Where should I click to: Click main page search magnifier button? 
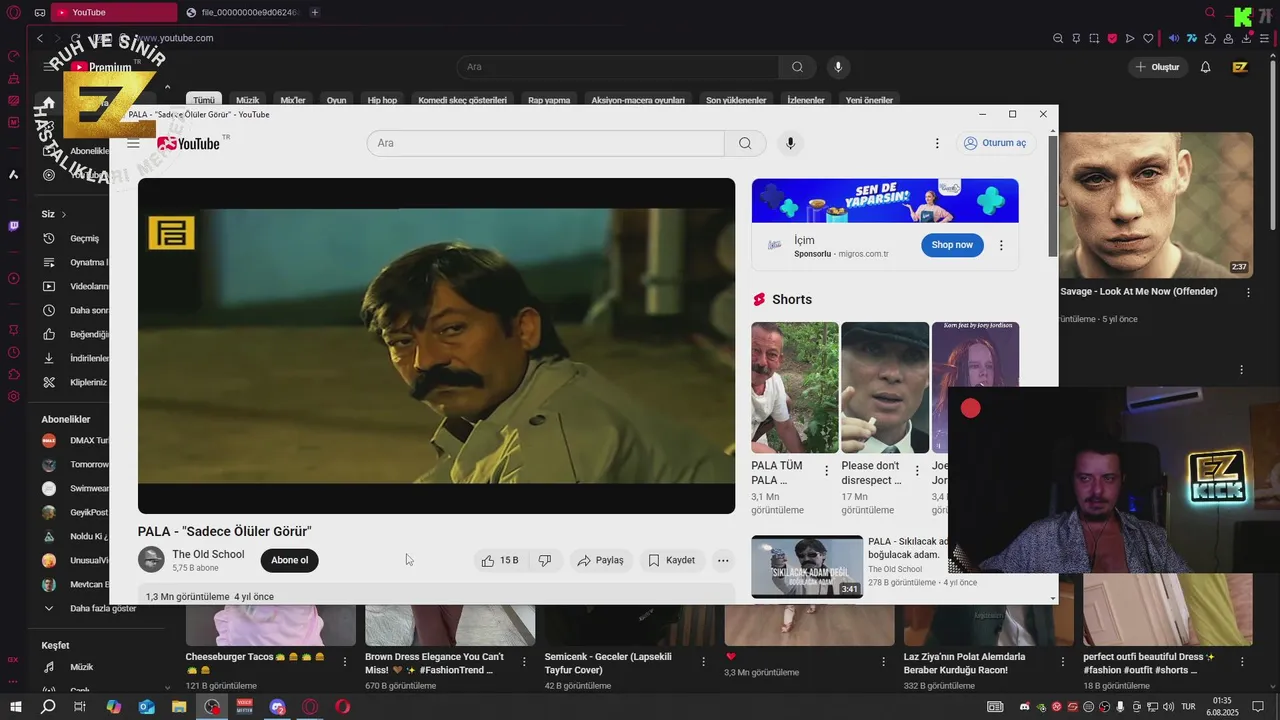tap(797, 67)
